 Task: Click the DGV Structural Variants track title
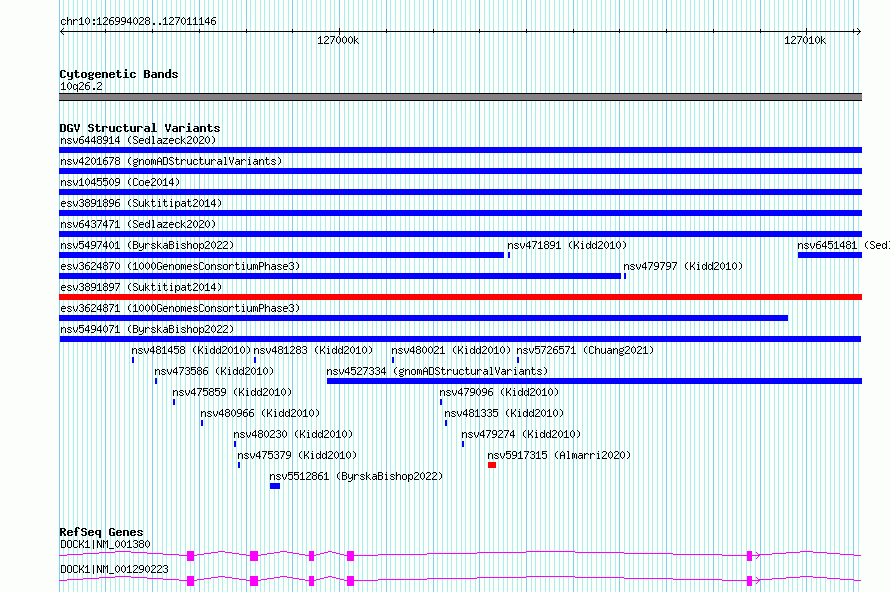(140, 128)
